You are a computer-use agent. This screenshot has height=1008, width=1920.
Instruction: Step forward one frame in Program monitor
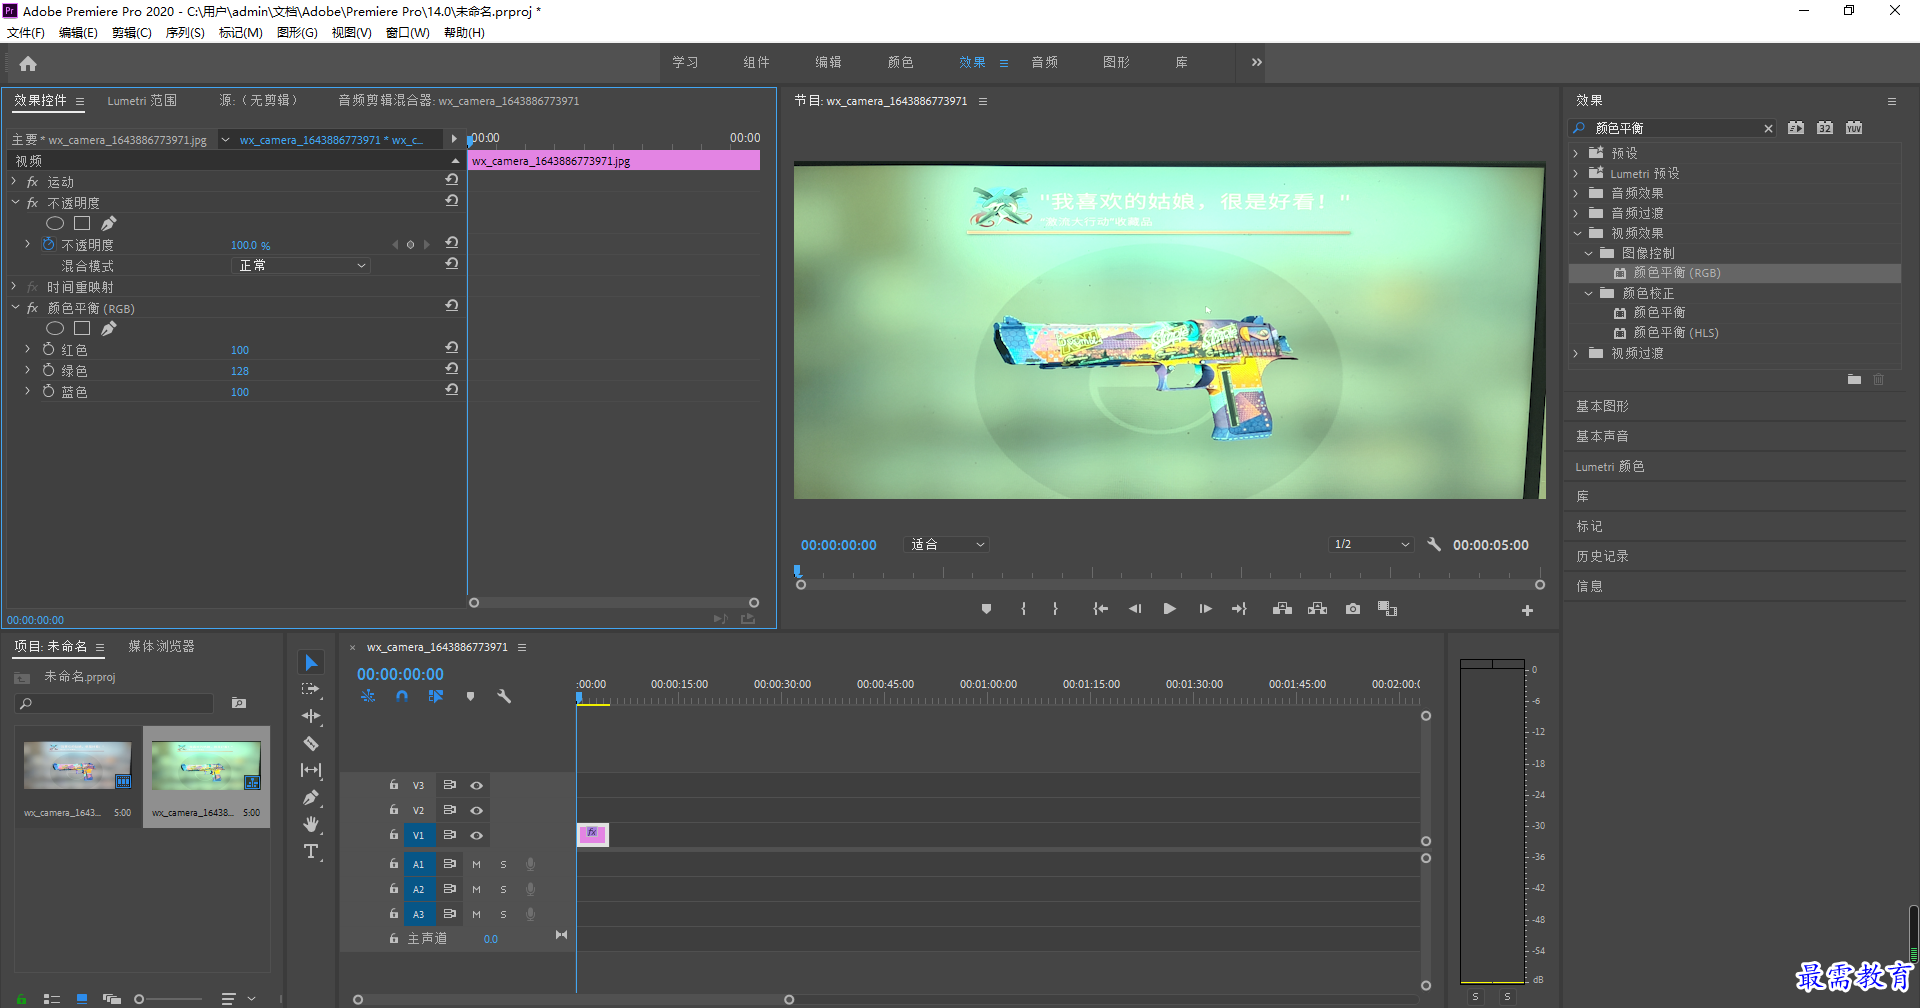(x=1205, y=609)
